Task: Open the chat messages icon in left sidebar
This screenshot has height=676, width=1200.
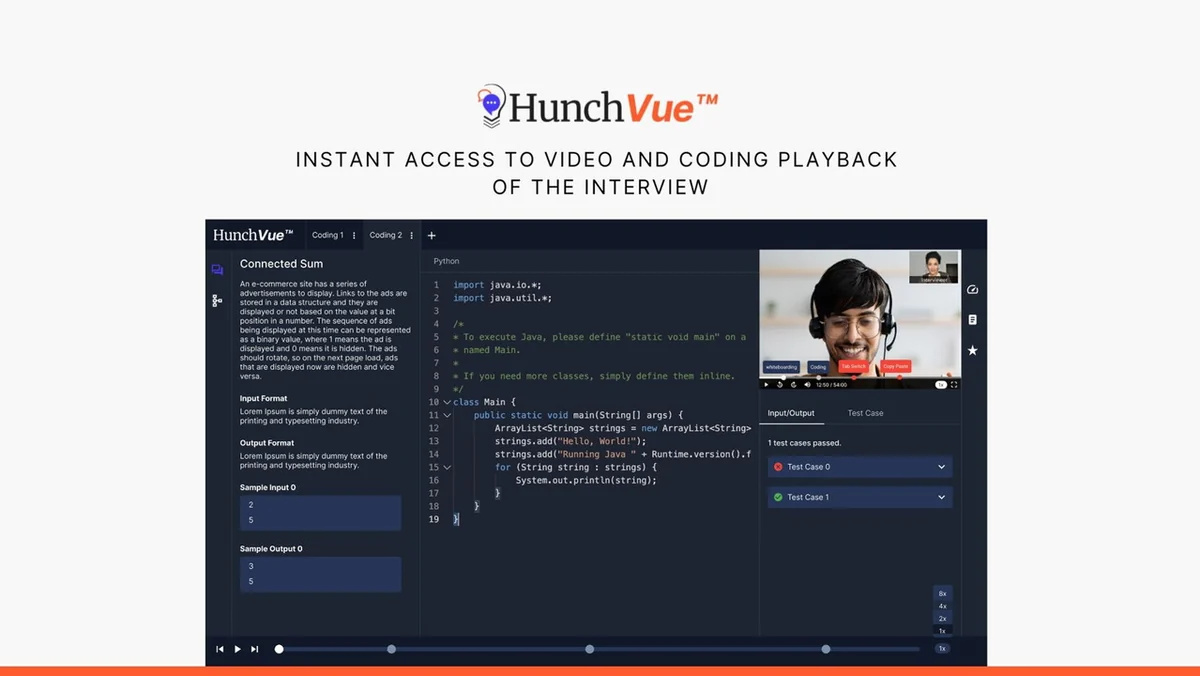Action: point(217,270)
